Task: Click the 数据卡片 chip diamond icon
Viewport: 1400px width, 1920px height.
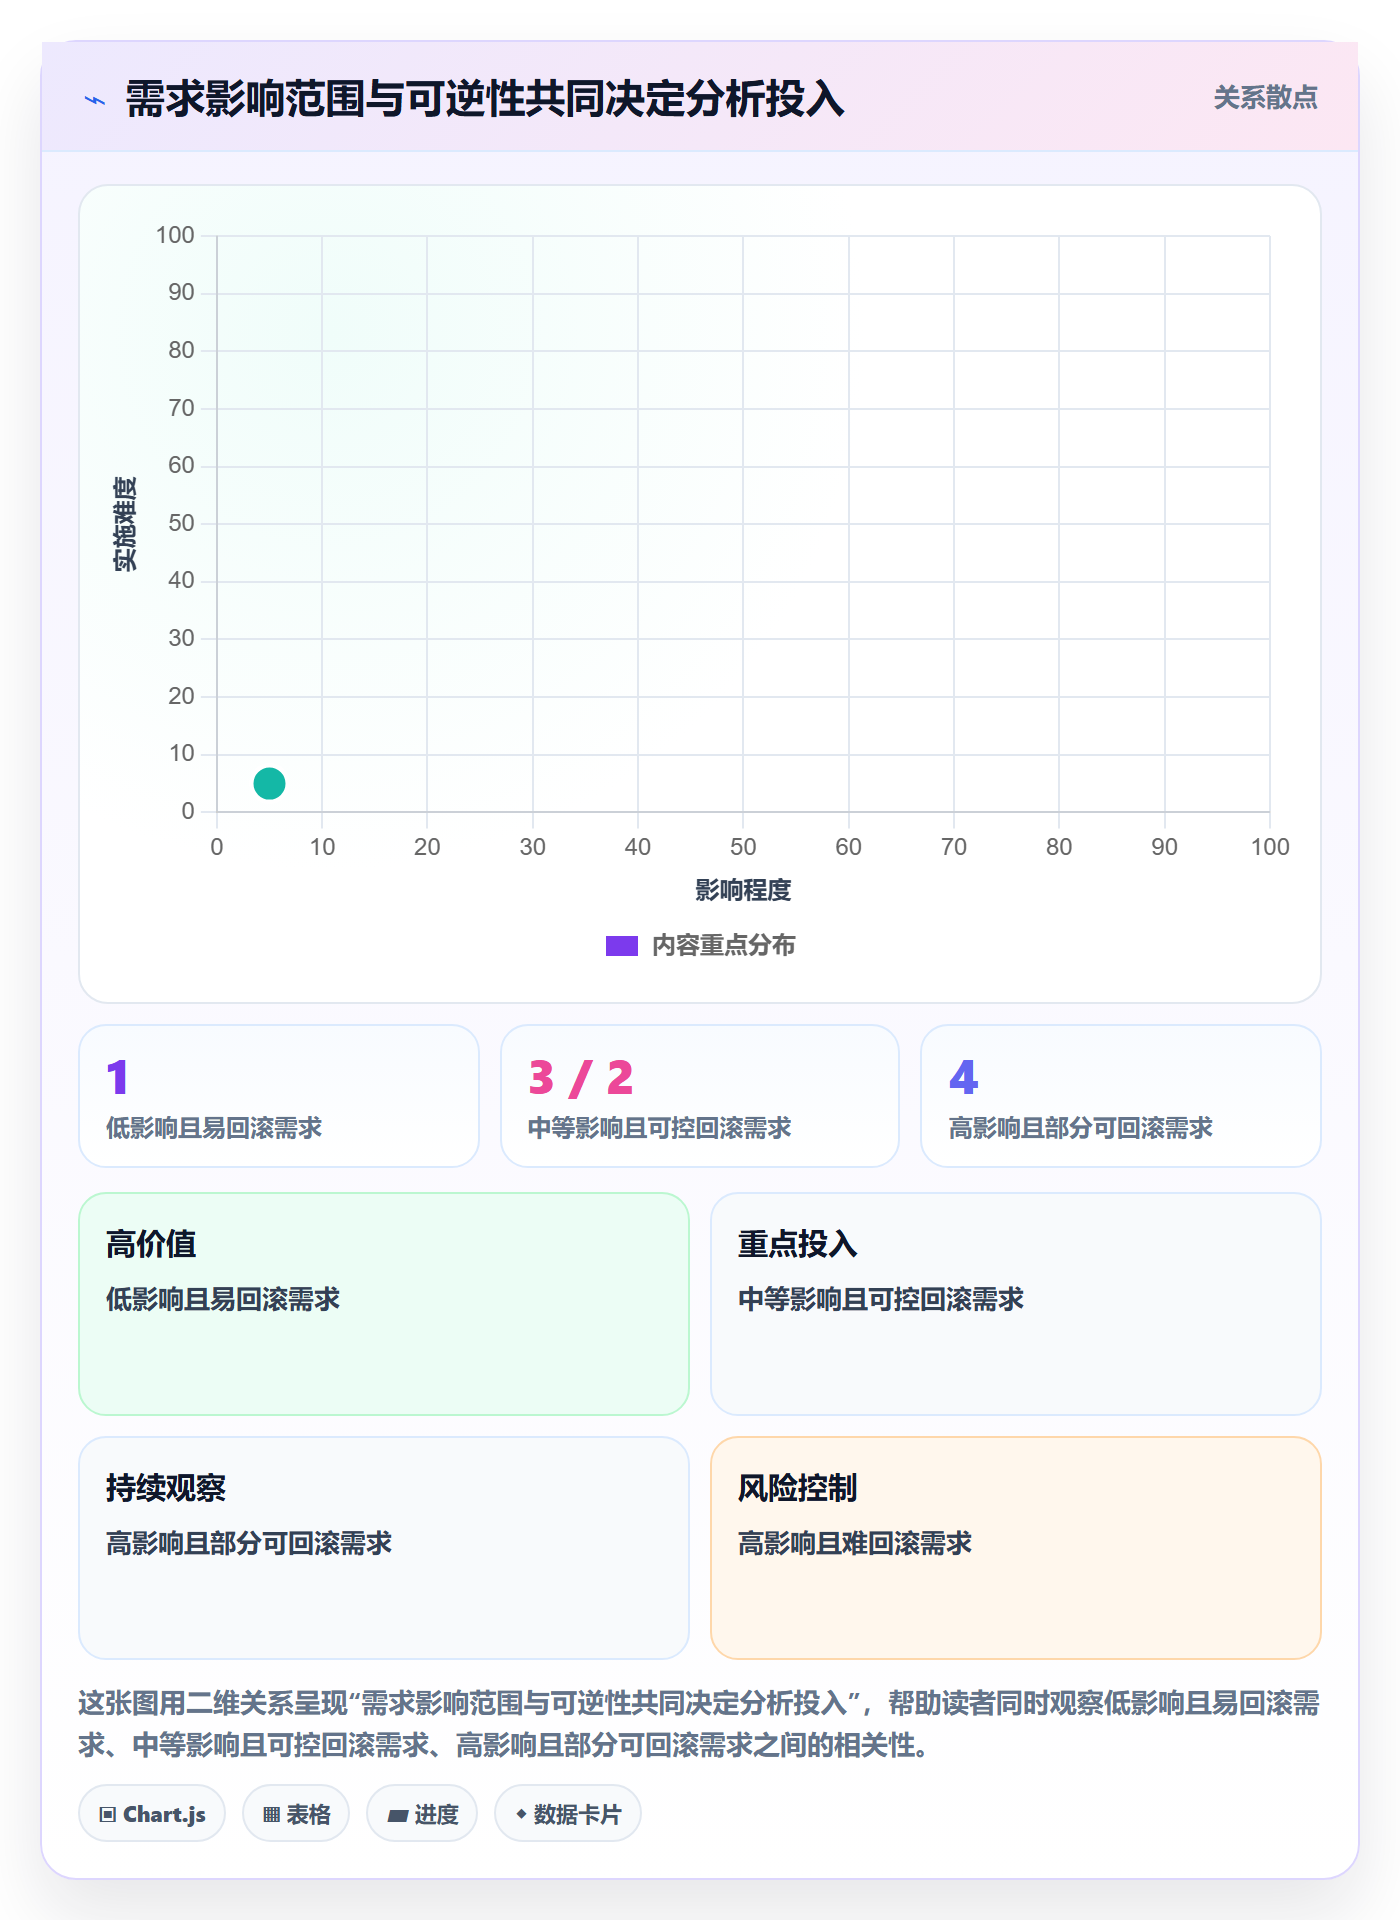Action: [x=521, y=1814]
